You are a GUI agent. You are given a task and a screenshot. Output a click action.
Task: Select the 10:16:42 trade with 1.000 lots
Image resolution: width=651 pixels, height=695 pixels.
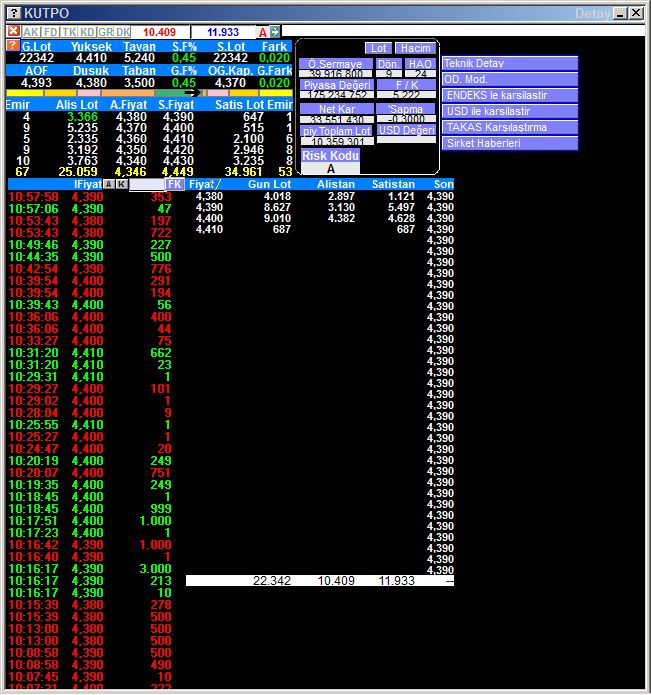tap(90, 544)
